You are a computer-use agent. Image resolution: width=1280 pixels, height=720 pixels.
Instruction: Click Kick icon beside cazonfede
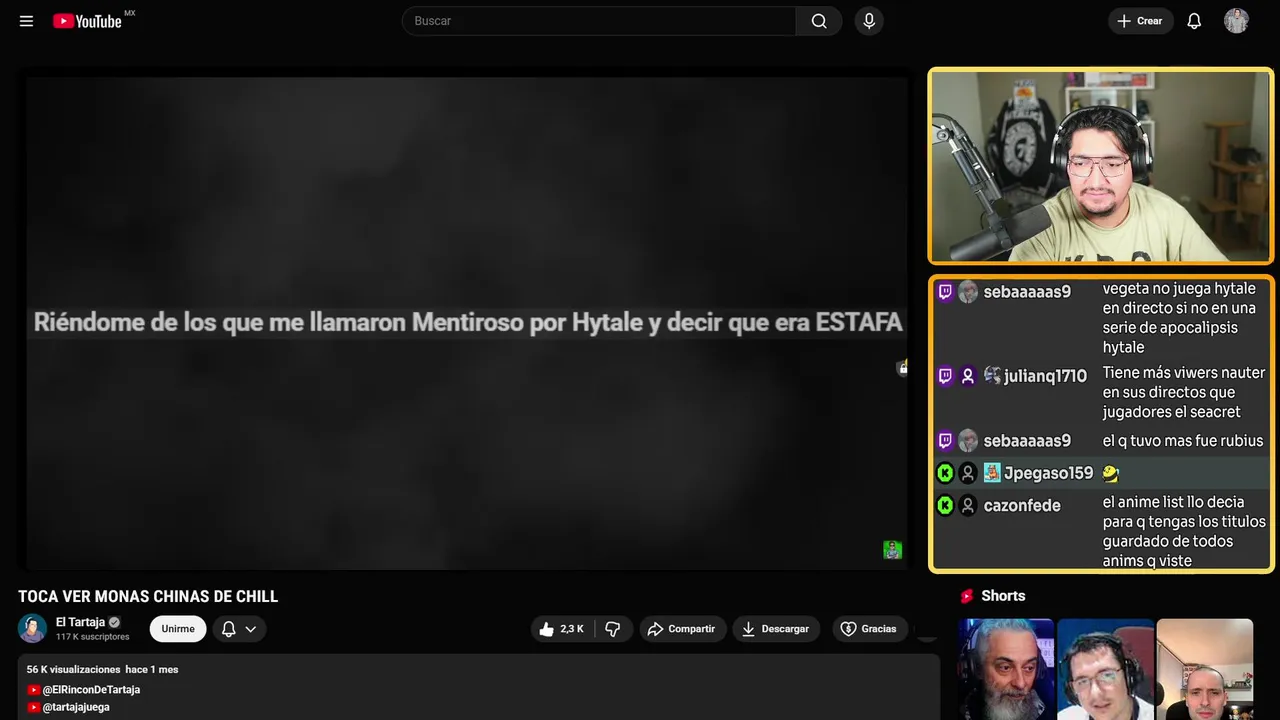(945, 506)
